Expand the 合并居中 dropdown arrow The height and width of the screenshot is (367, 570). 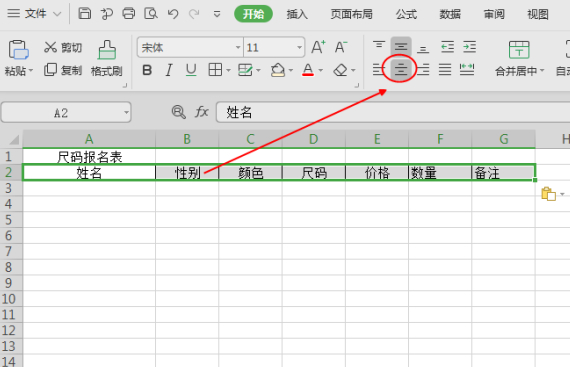click(542, 70)
